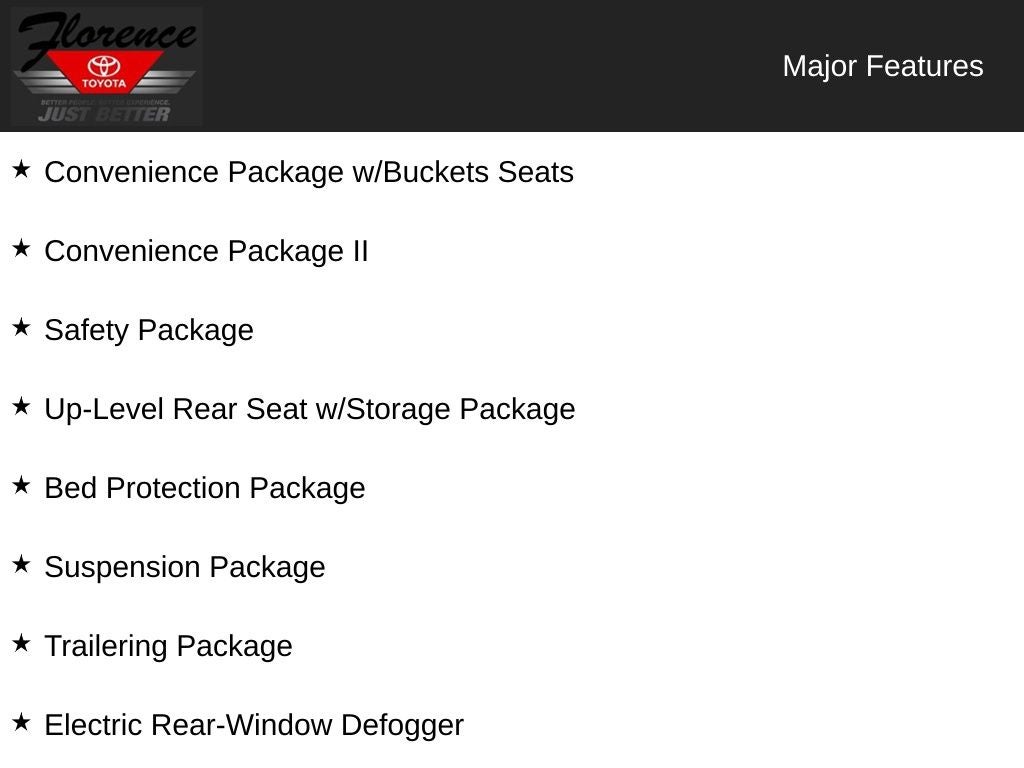Image resolution: width=1024 pixels, height=768 pixels.
Task: Select the Suspension Package item
Action: pos(185,568)
